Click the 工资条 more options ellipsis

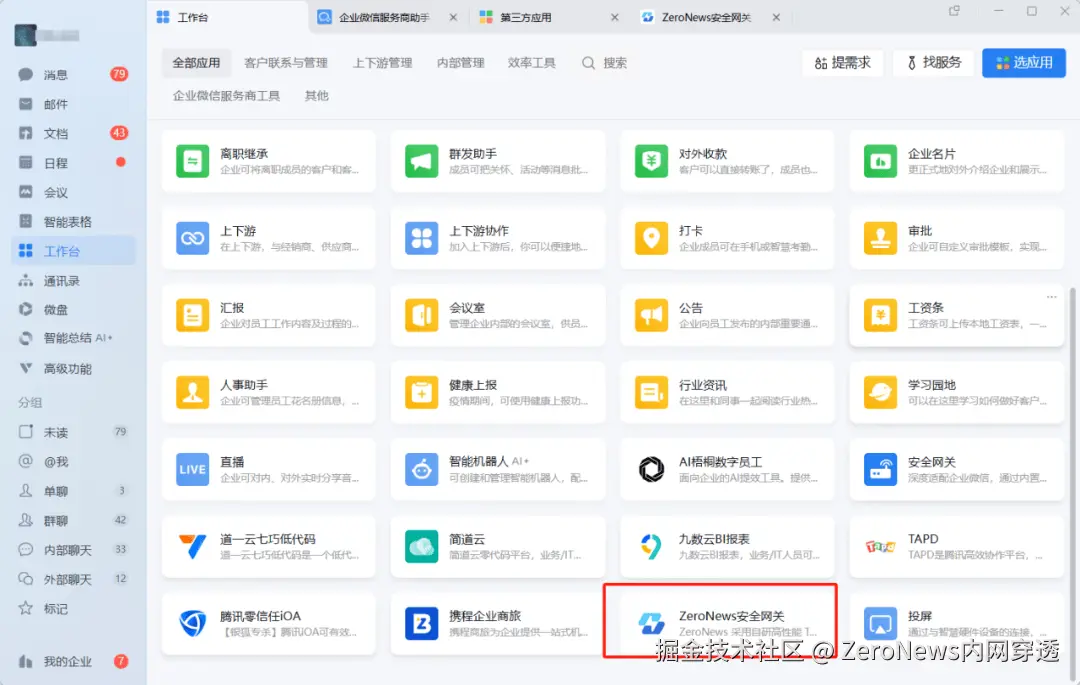pos(1051,297)
